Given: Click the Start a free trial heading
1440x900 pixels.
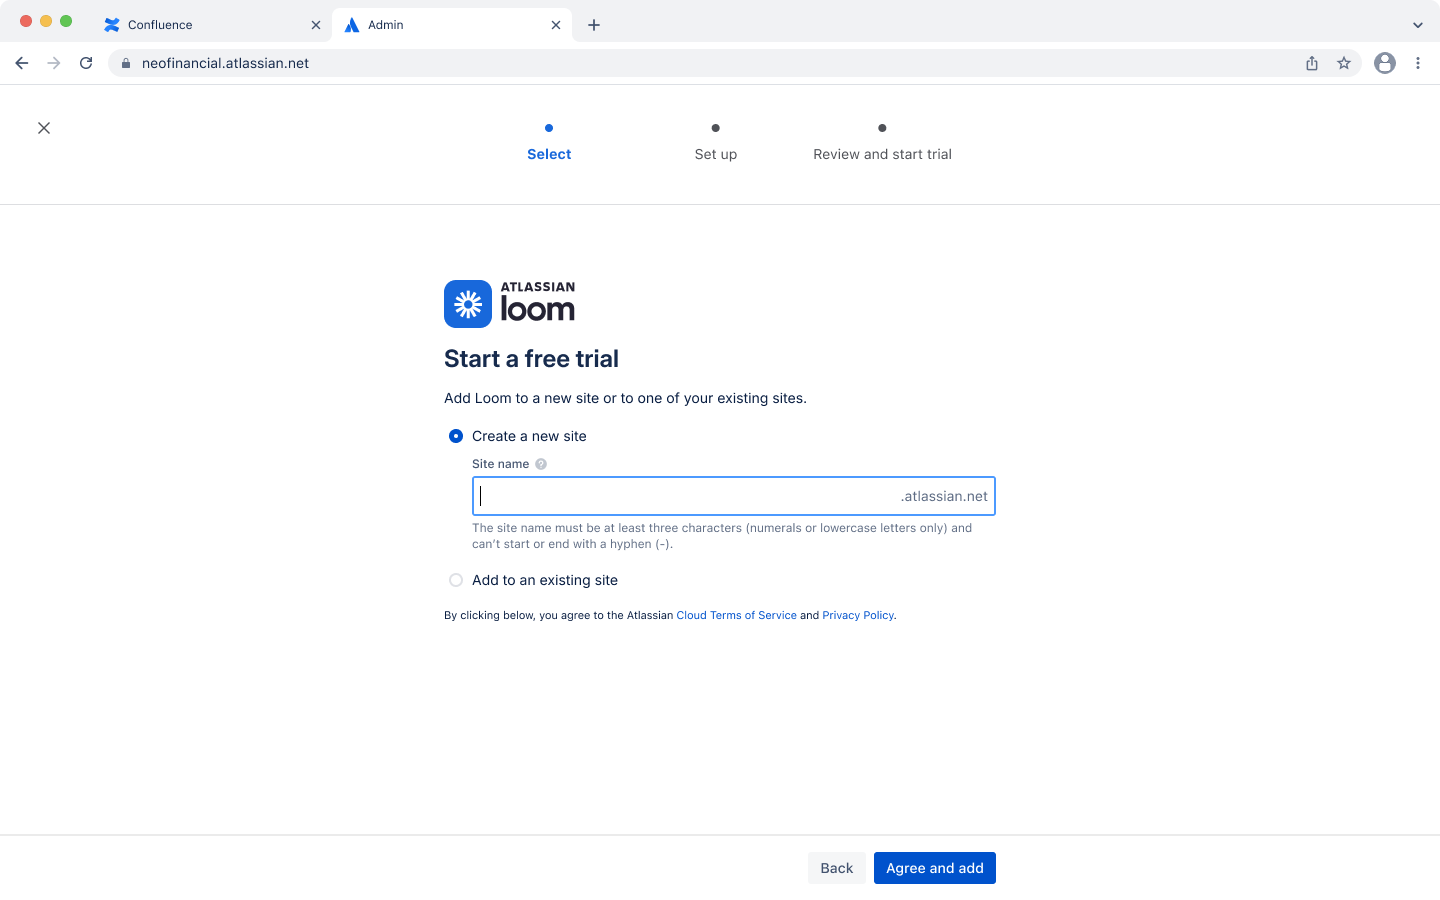Looking at the screenshot, I should [531, 359].
